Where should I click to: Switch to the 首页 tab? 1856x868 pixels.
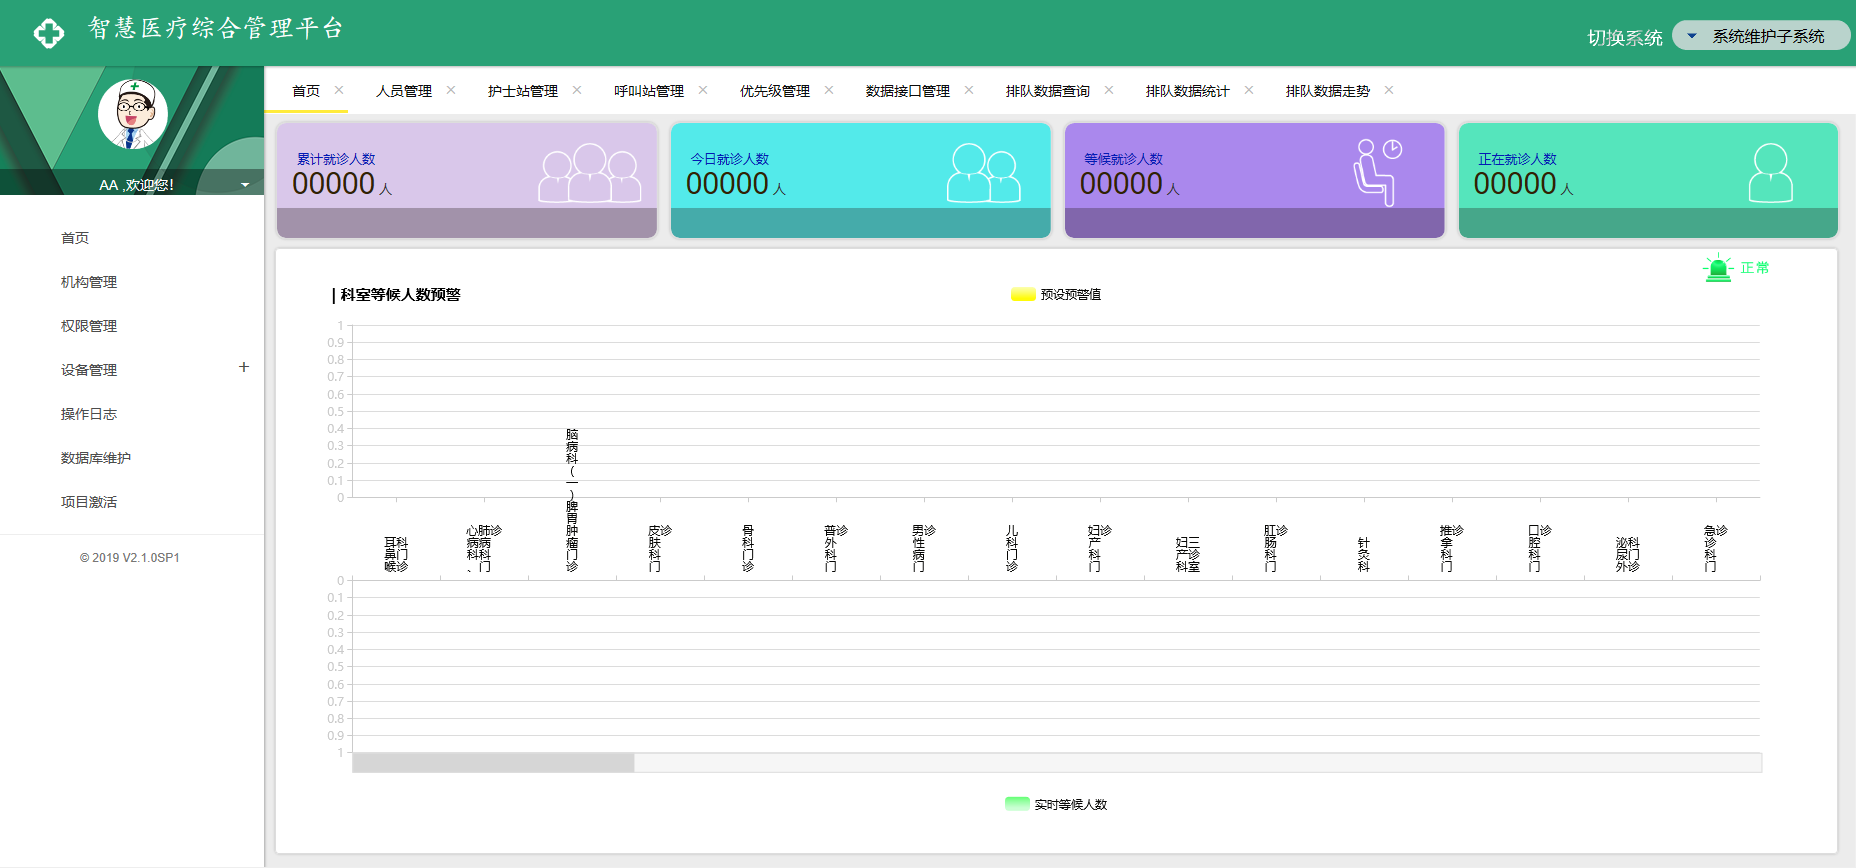306,91
